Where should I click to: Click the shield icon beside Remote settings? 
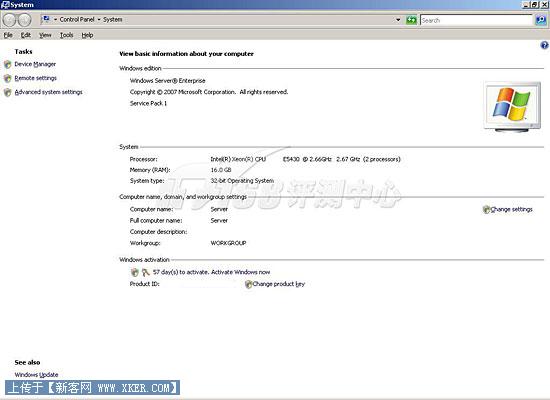[8, 78]
